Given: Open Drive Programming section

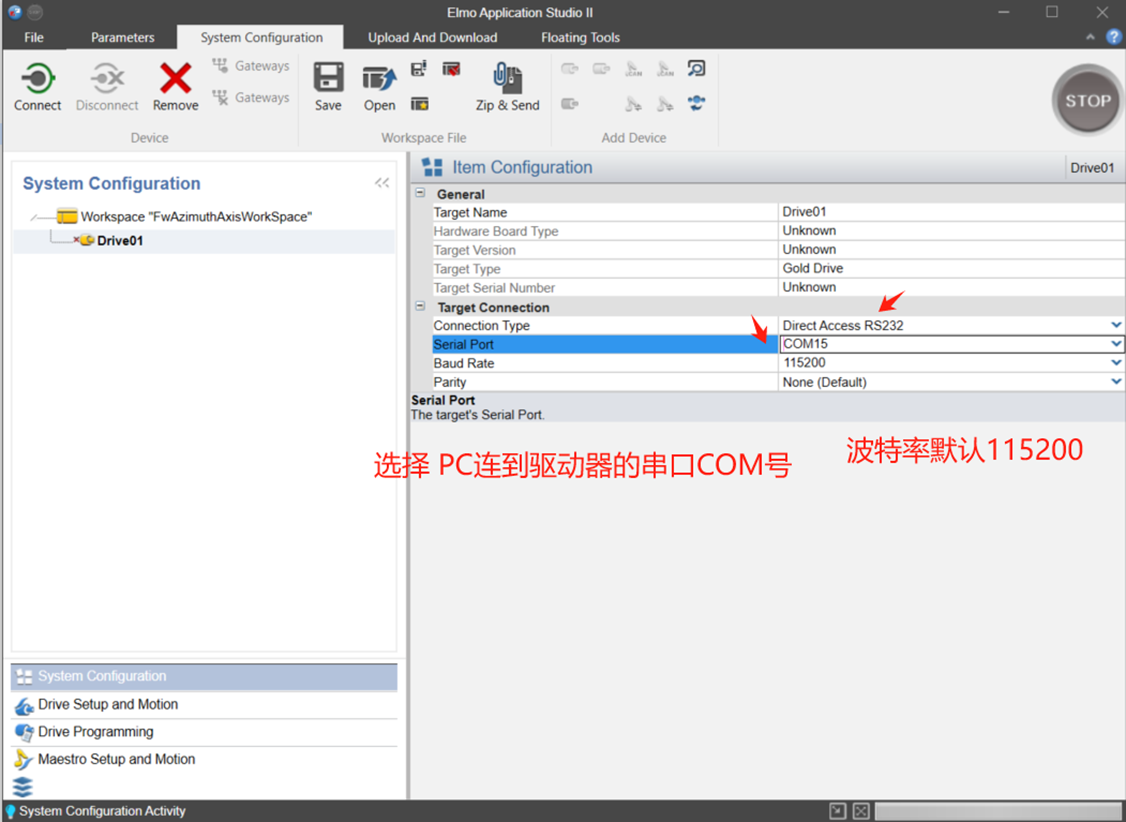Looking at the screenshot, I should pyautogui.click(x=204, y=732).
